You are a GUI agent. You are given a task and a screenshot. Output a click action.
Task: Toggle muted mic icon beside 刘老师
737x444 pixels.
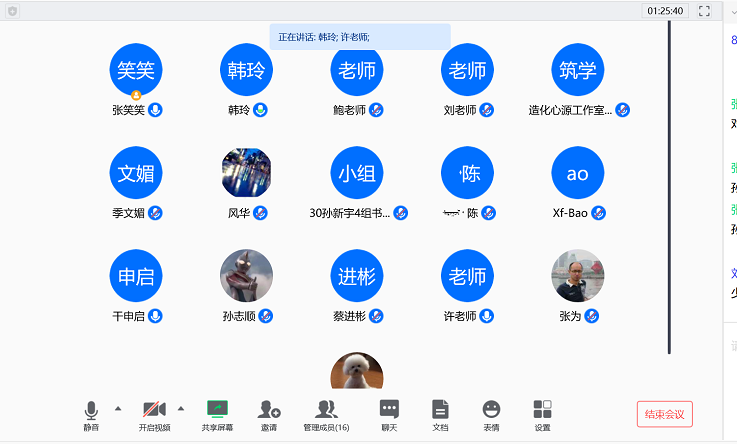(487, 110)
